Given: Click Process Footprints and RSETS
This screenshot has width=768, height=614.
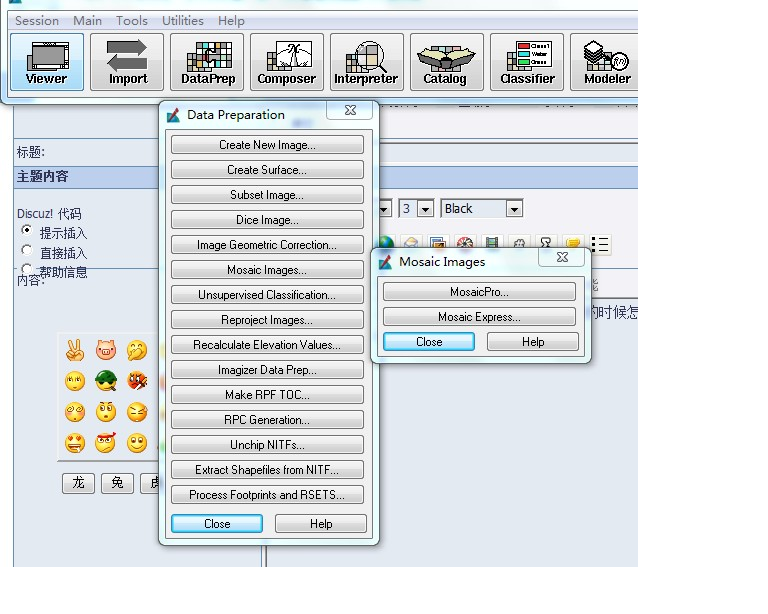Looking at the screenshot, I should coord(267,495).
